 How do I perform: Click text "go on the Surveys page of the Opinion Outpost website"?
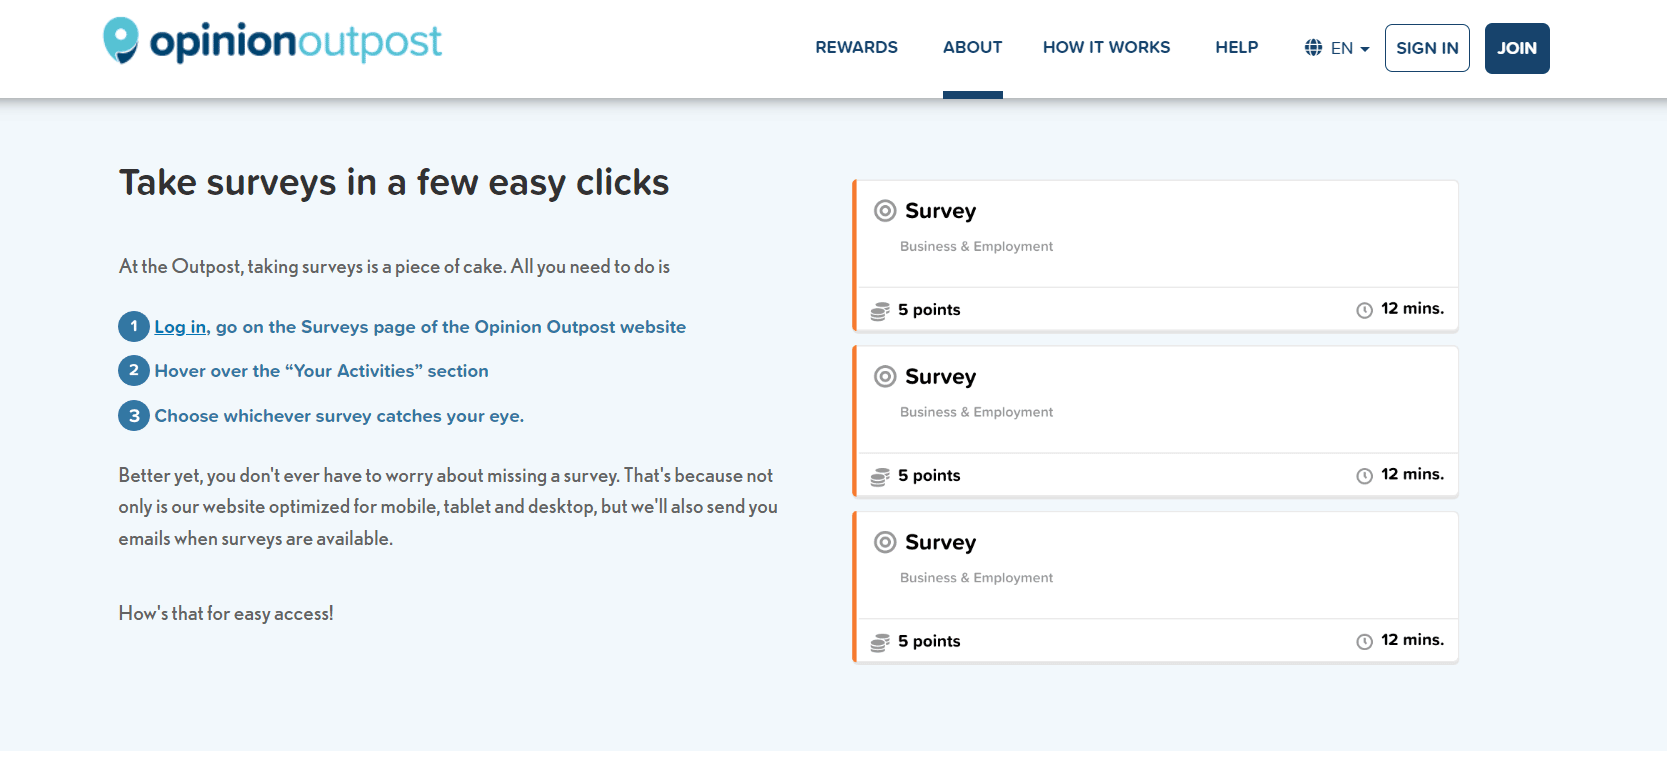pyautogui.click(x=451, y=327)
